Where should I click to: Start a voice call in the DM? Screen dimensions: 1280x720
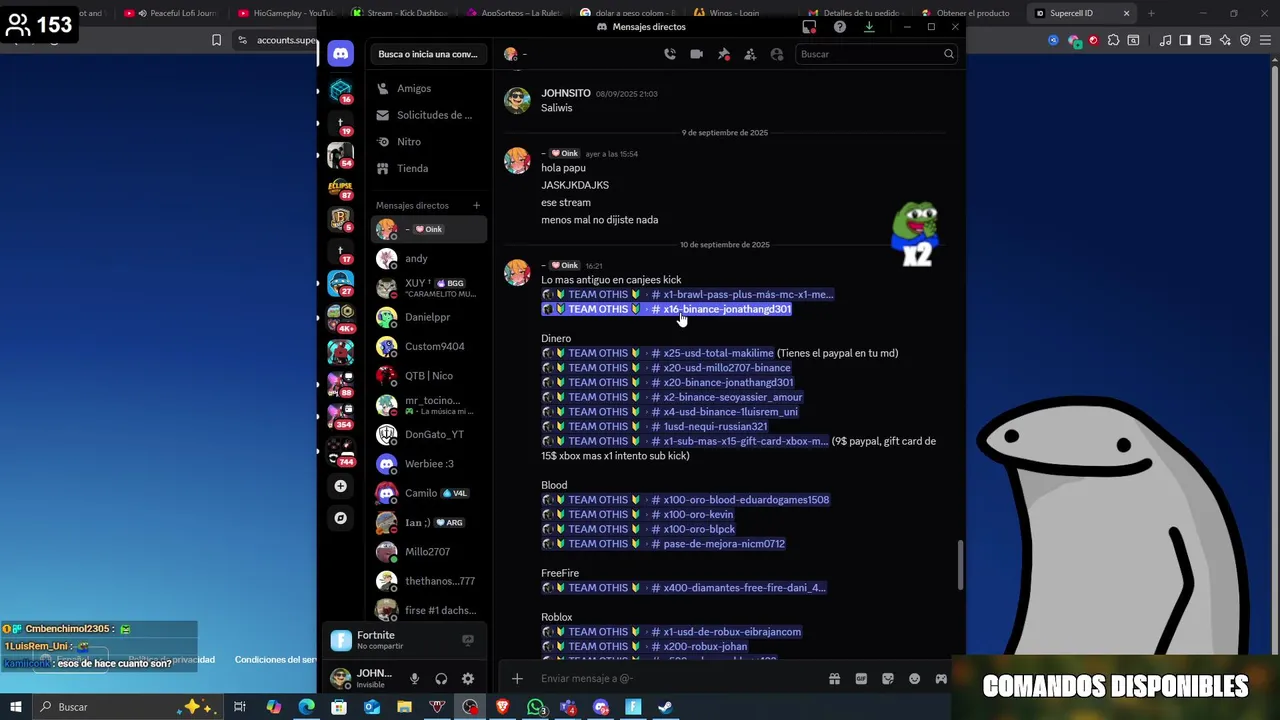click(x=669, y=54)
